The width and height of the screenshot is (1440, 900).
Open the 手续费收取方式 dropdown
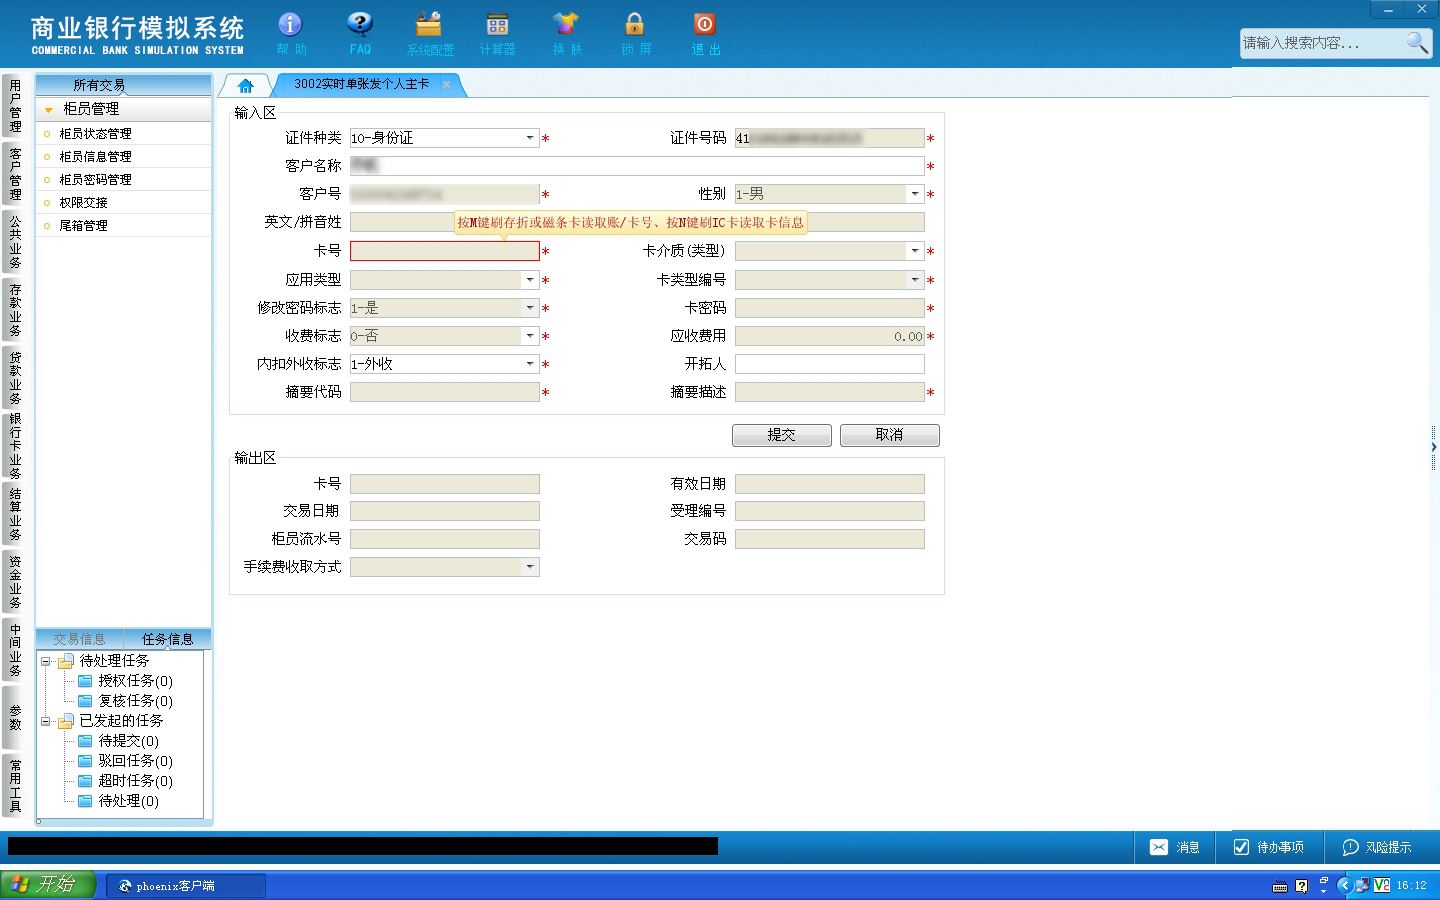(x=530, y=567)
